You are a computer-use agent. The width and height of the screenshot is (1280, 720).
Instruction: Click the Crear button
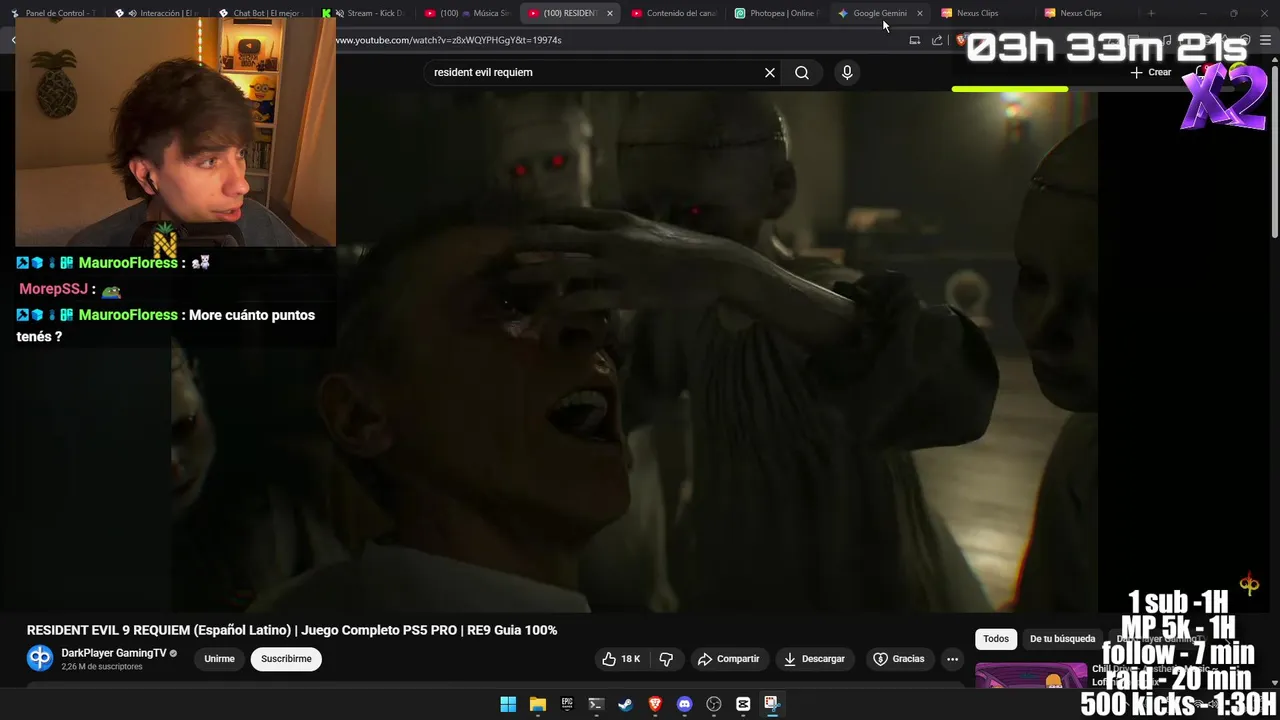point(1151,72)
